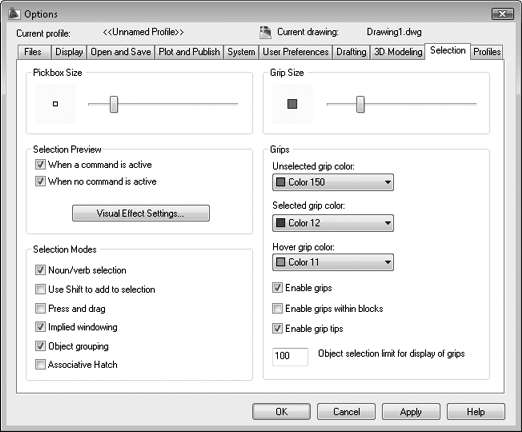Click the Grip Size slider handle

coord(360,104)
